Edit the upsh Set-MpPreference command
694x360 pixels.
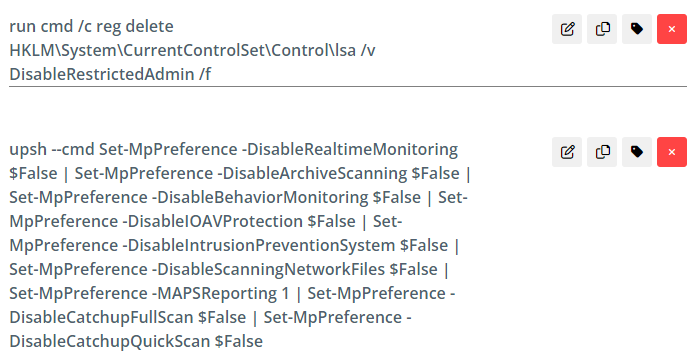click(567, 152)
